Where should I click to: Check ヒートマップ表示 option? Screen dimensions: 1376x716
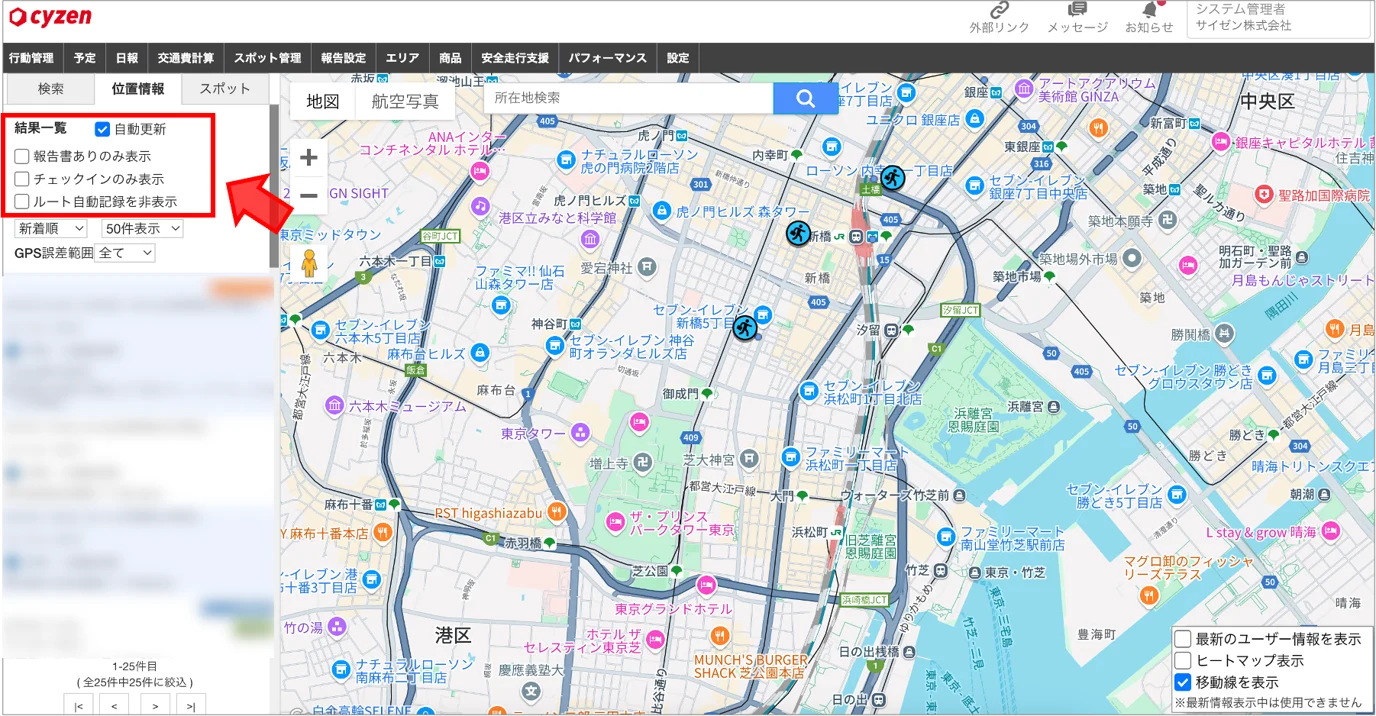click(x=1183, y=661)
